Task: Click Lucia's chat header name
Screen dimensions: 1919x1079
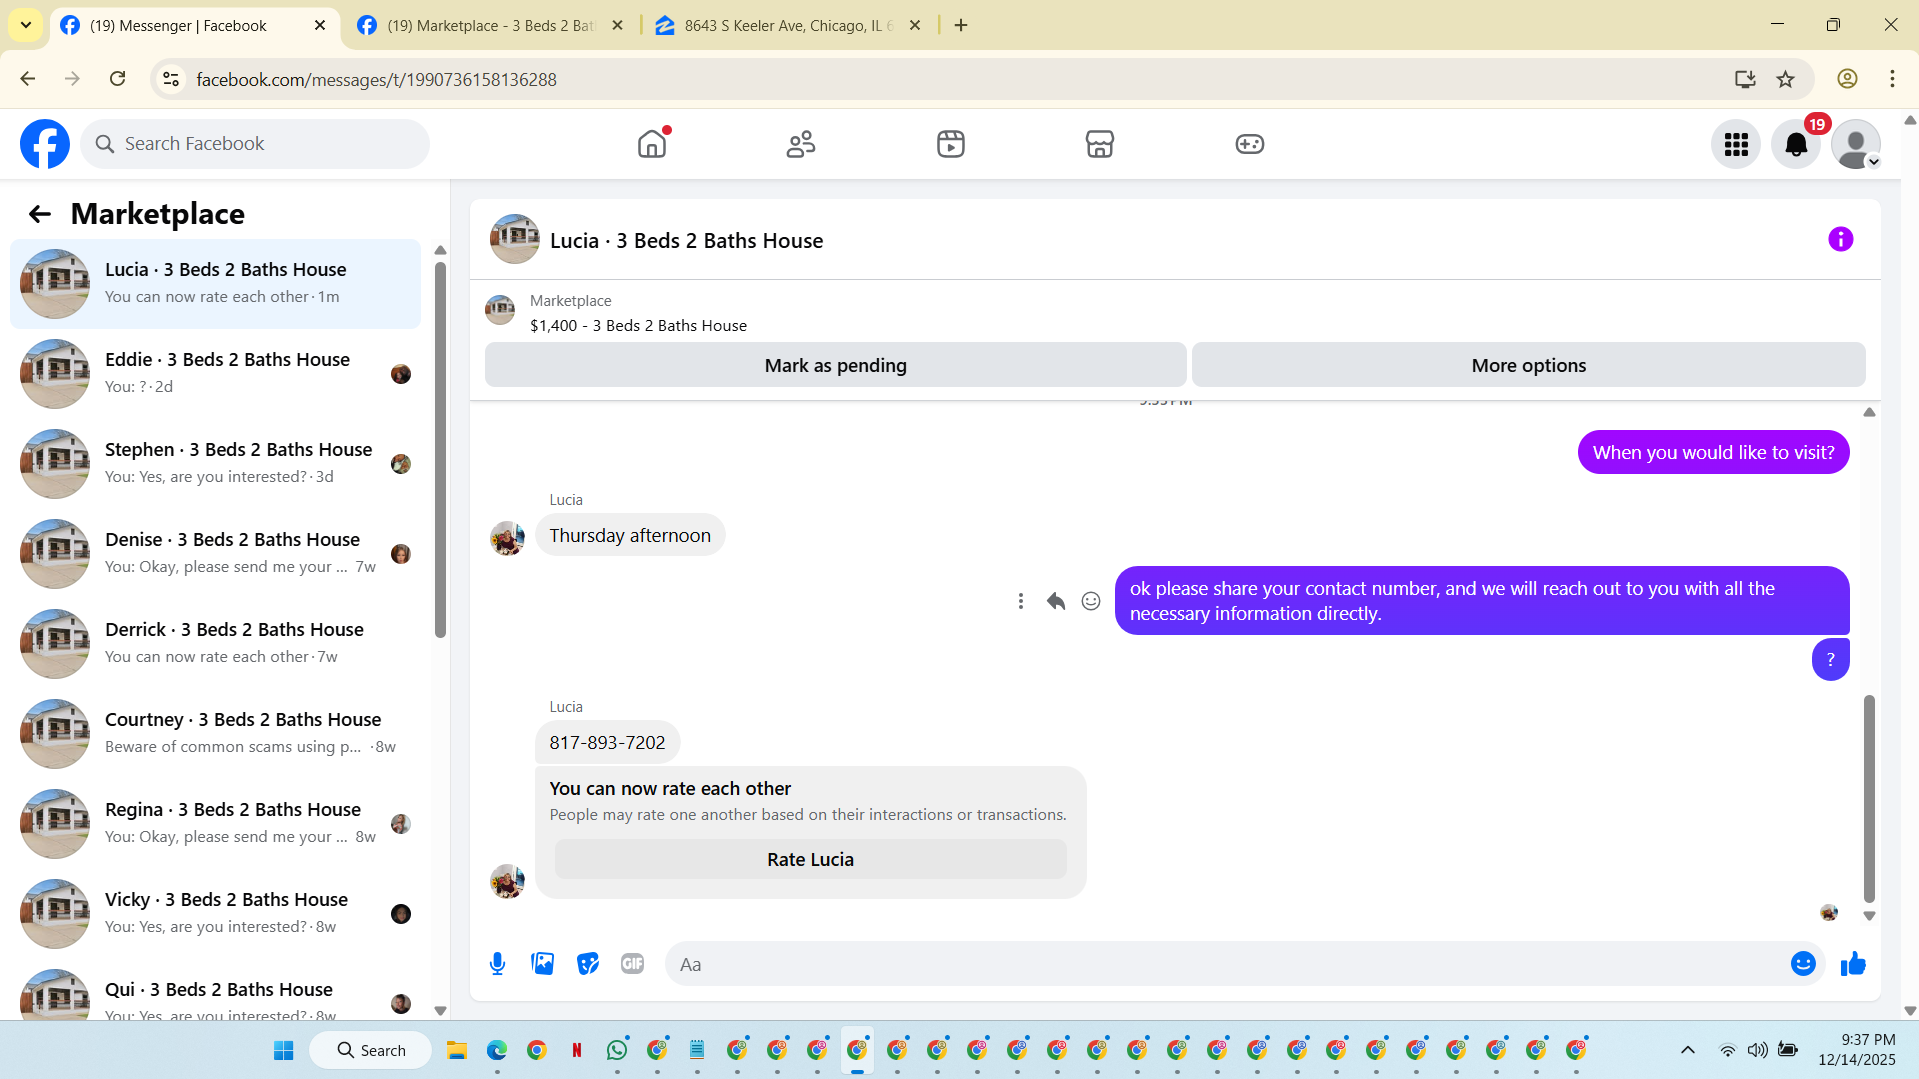Action: (x=686, y=241)
